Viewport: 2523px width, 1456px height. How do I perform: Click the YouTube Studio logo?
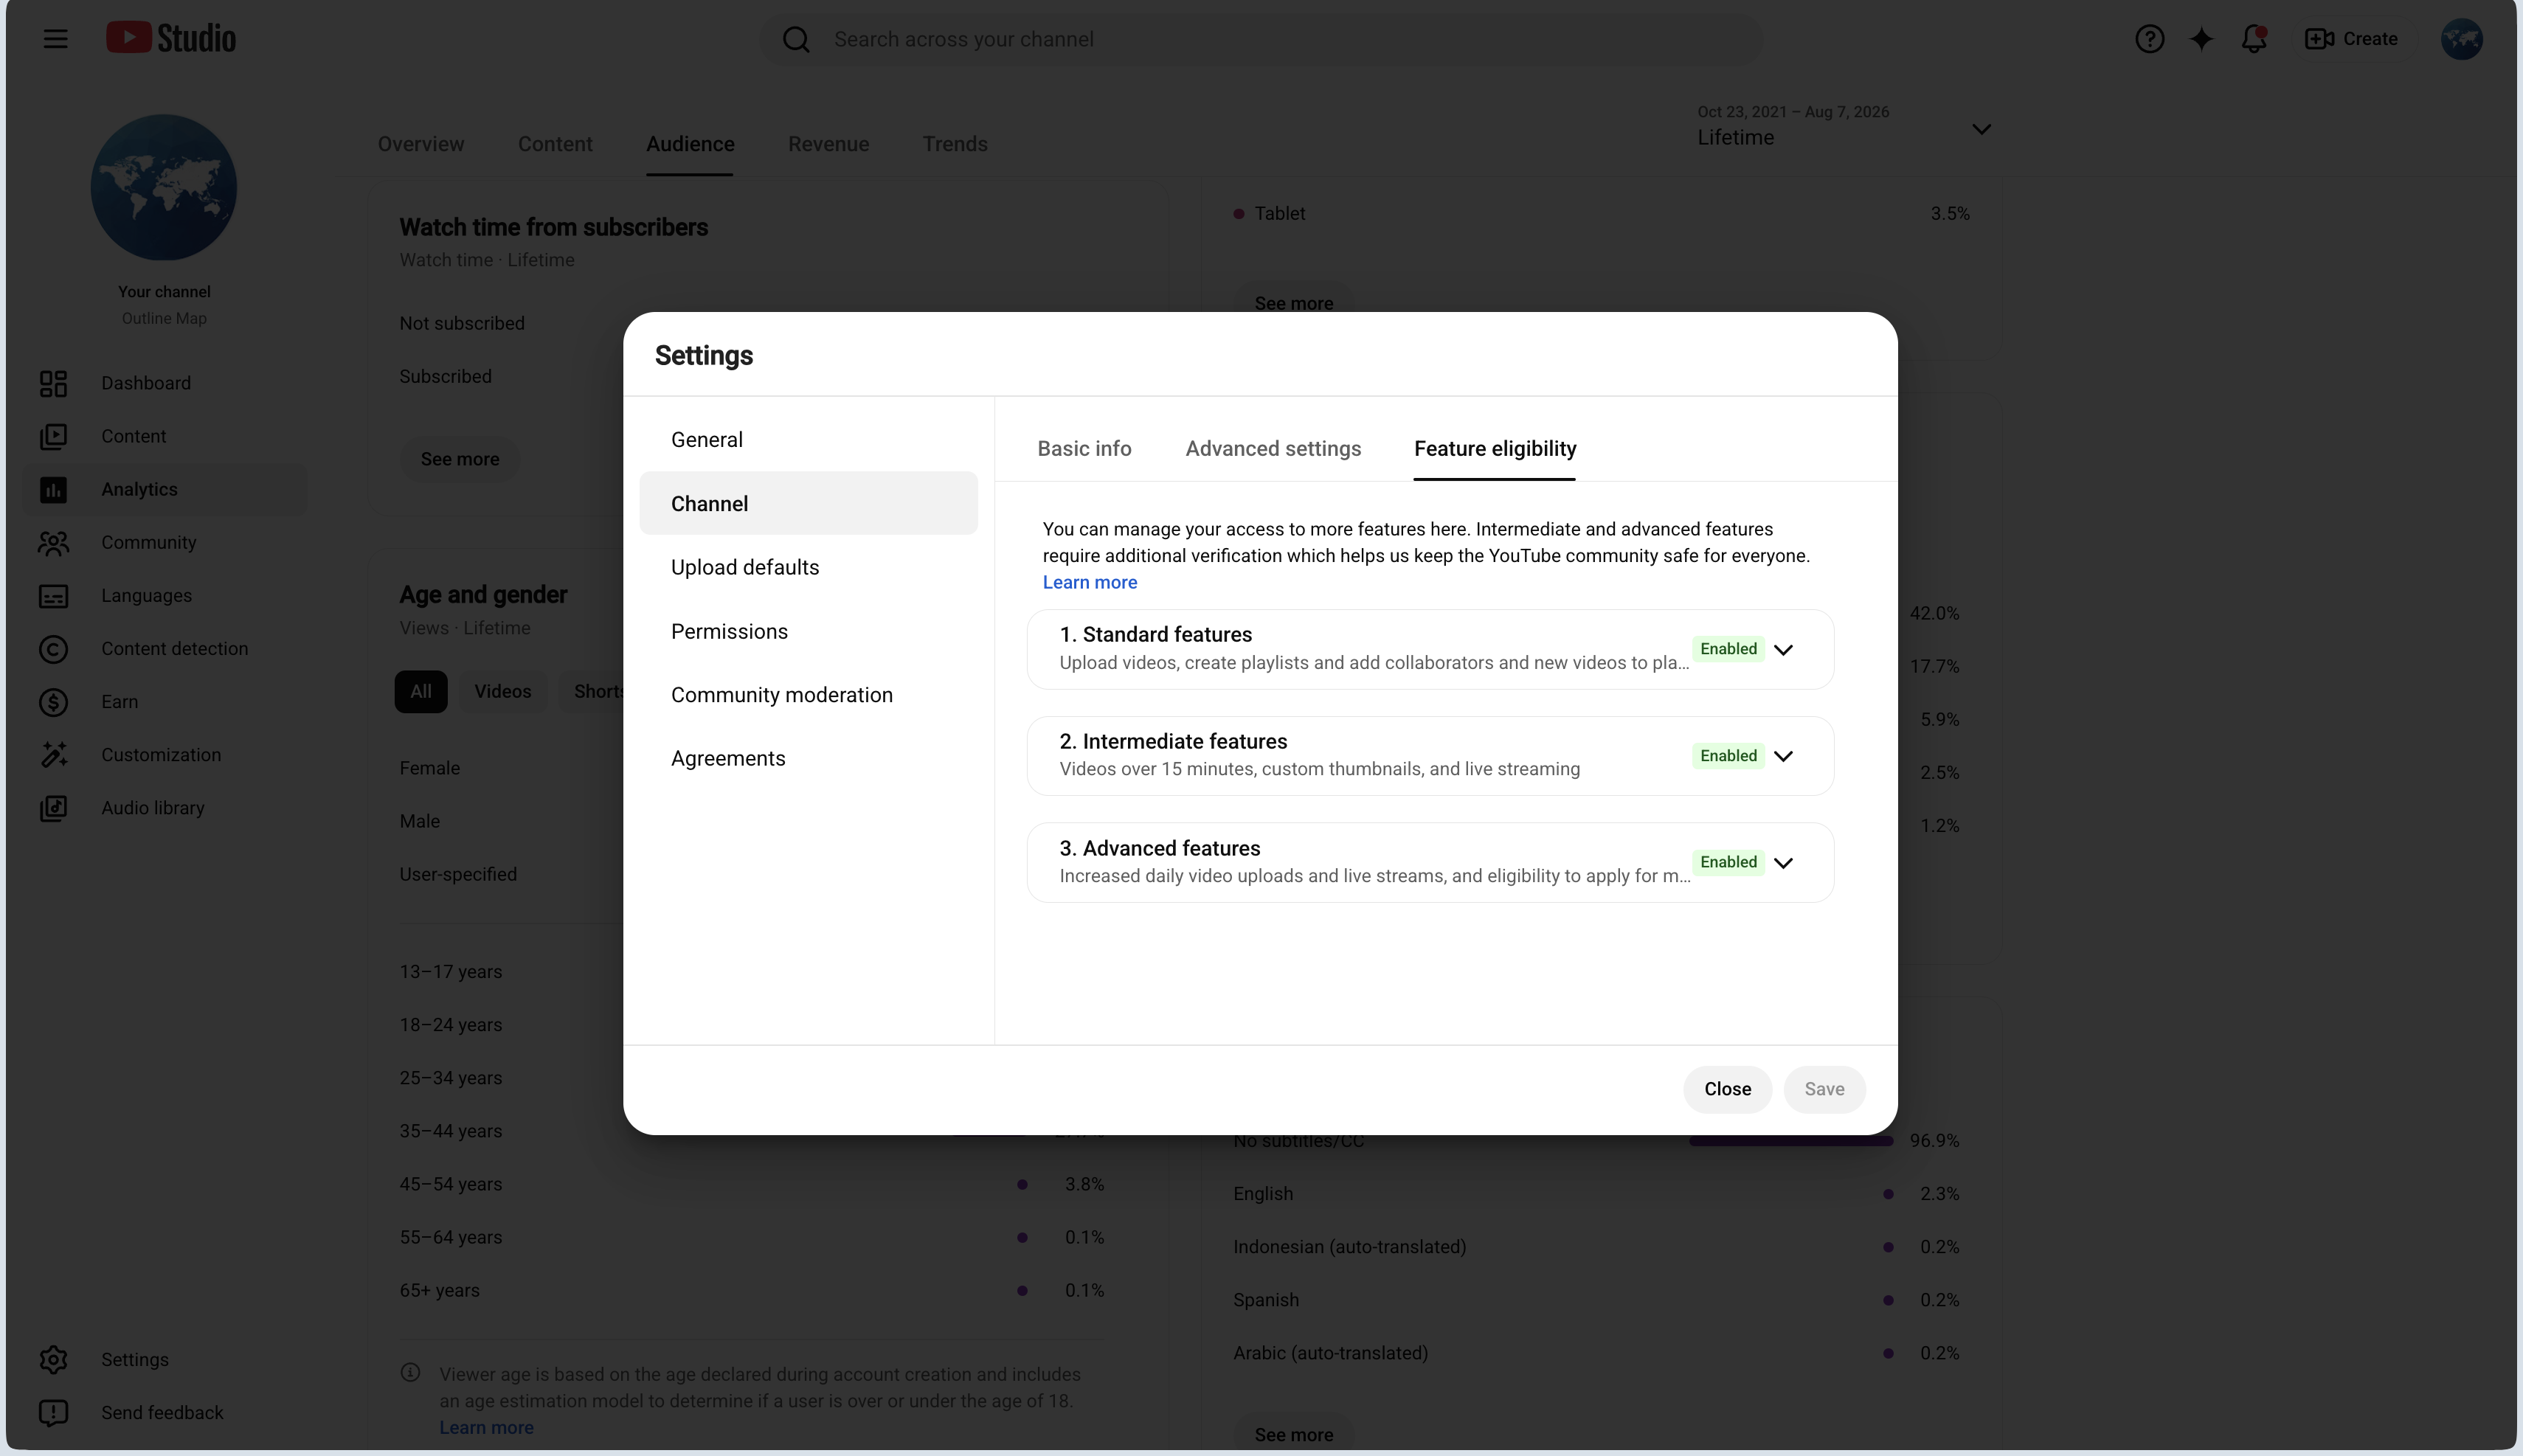(x=171, y=38)
